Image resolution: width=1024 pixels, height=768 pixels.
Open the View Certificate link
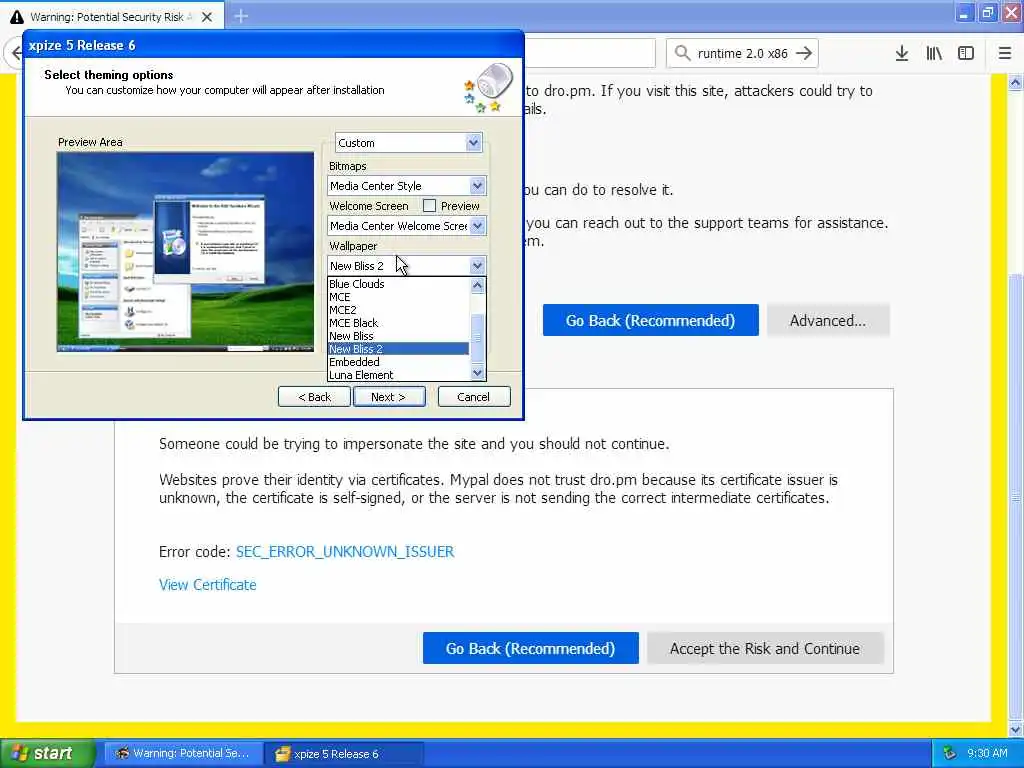click(x=208, y=584)
